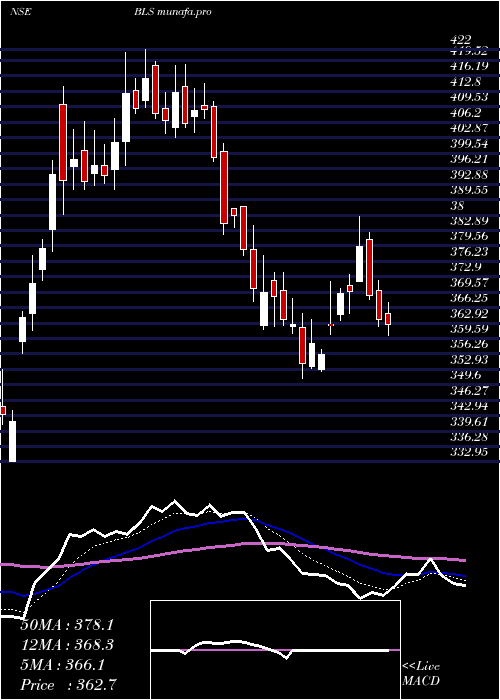Select the 412.8 price axis label
Image resolution: width=500 pixels, height=700 pixels.
465,82
